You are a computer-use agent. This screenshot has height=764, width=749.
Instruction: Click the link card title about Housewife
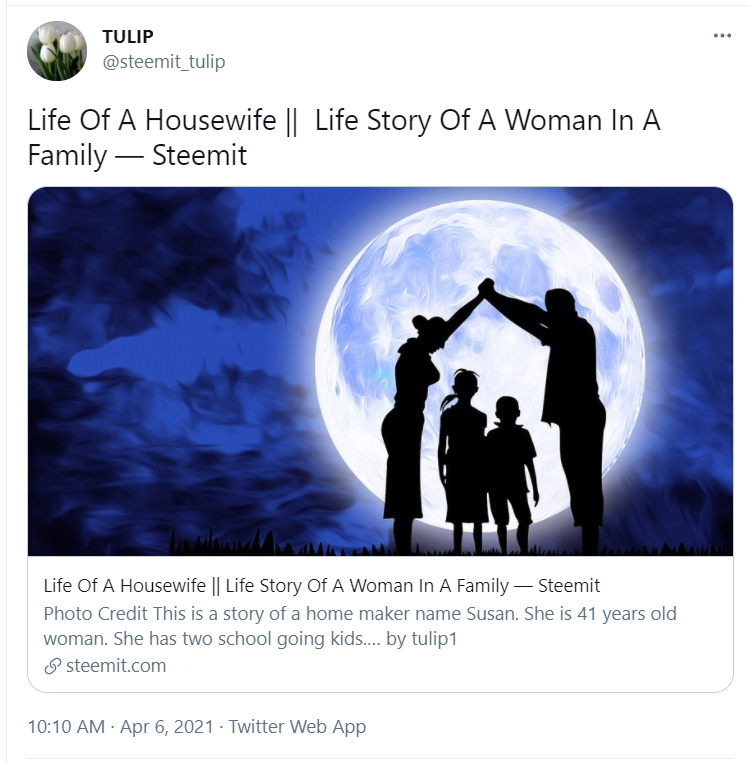[322, 586]
